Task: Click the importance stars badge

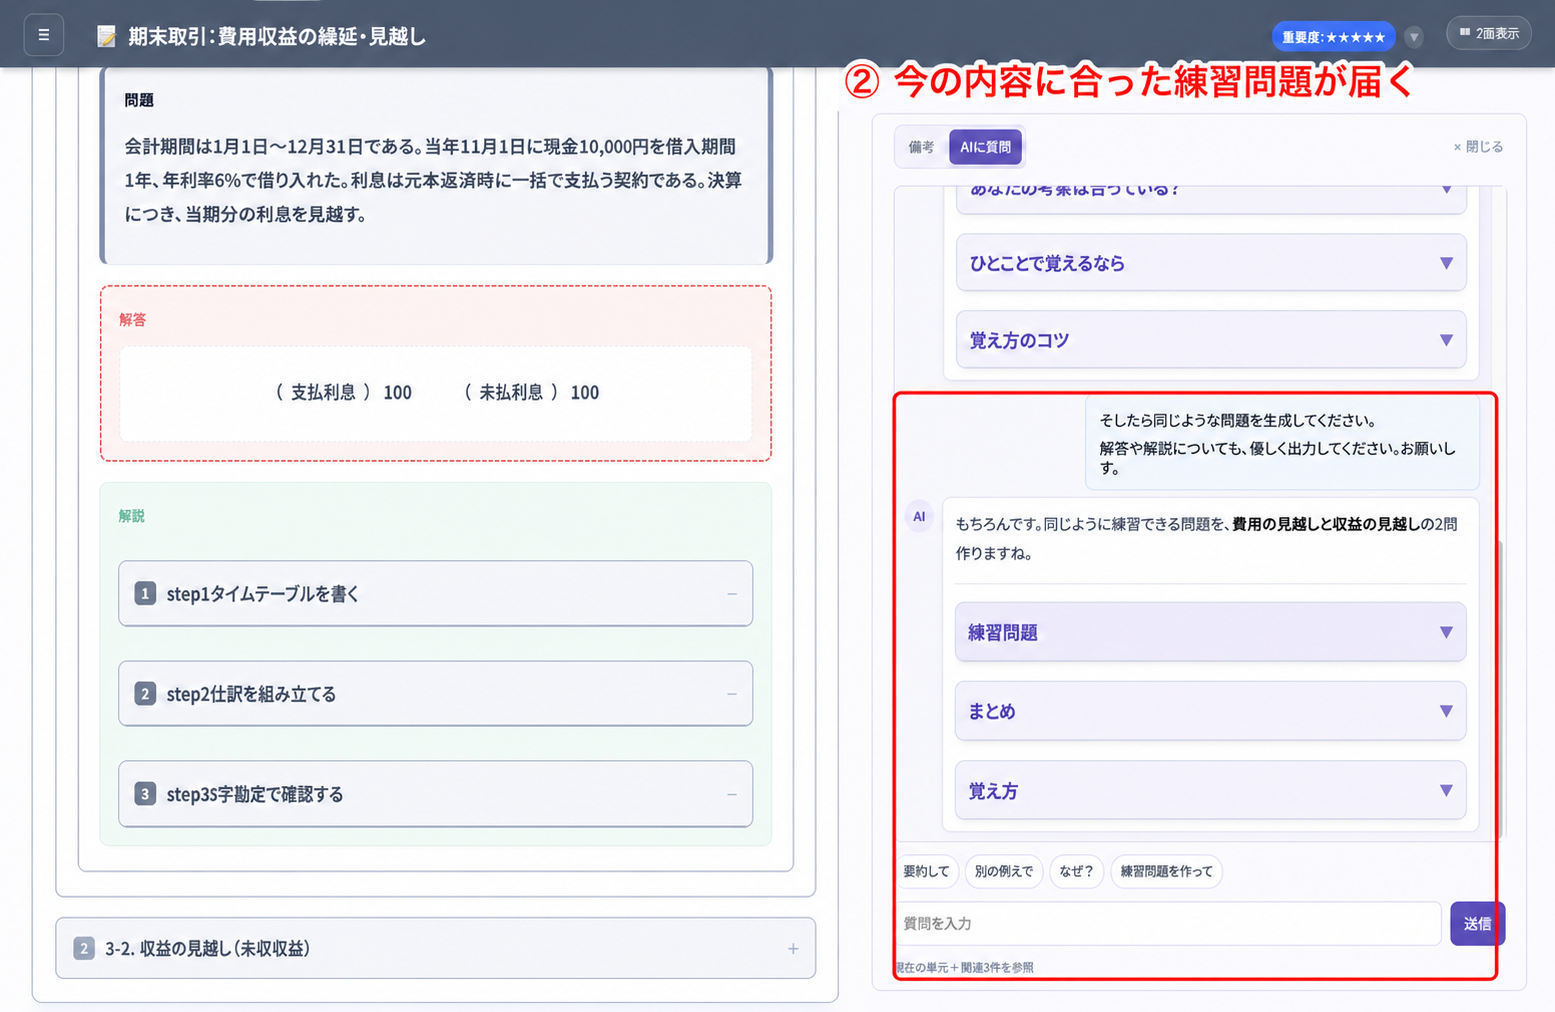Action: [x=1333, y=37]
